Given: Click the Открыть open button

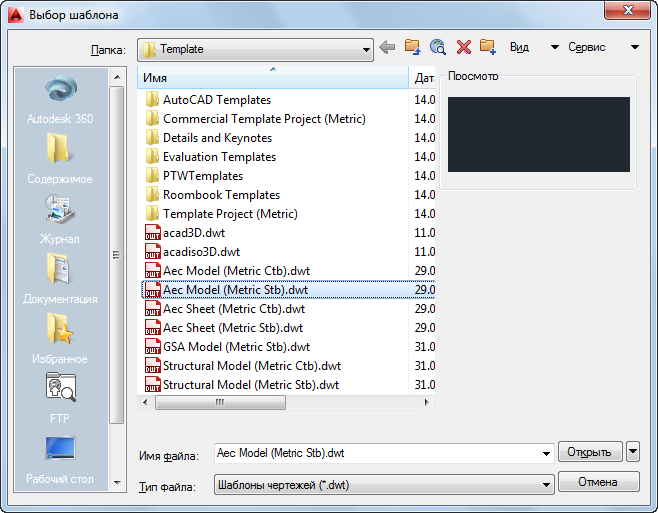Looking at the screenshot, I should click(590, 452).
